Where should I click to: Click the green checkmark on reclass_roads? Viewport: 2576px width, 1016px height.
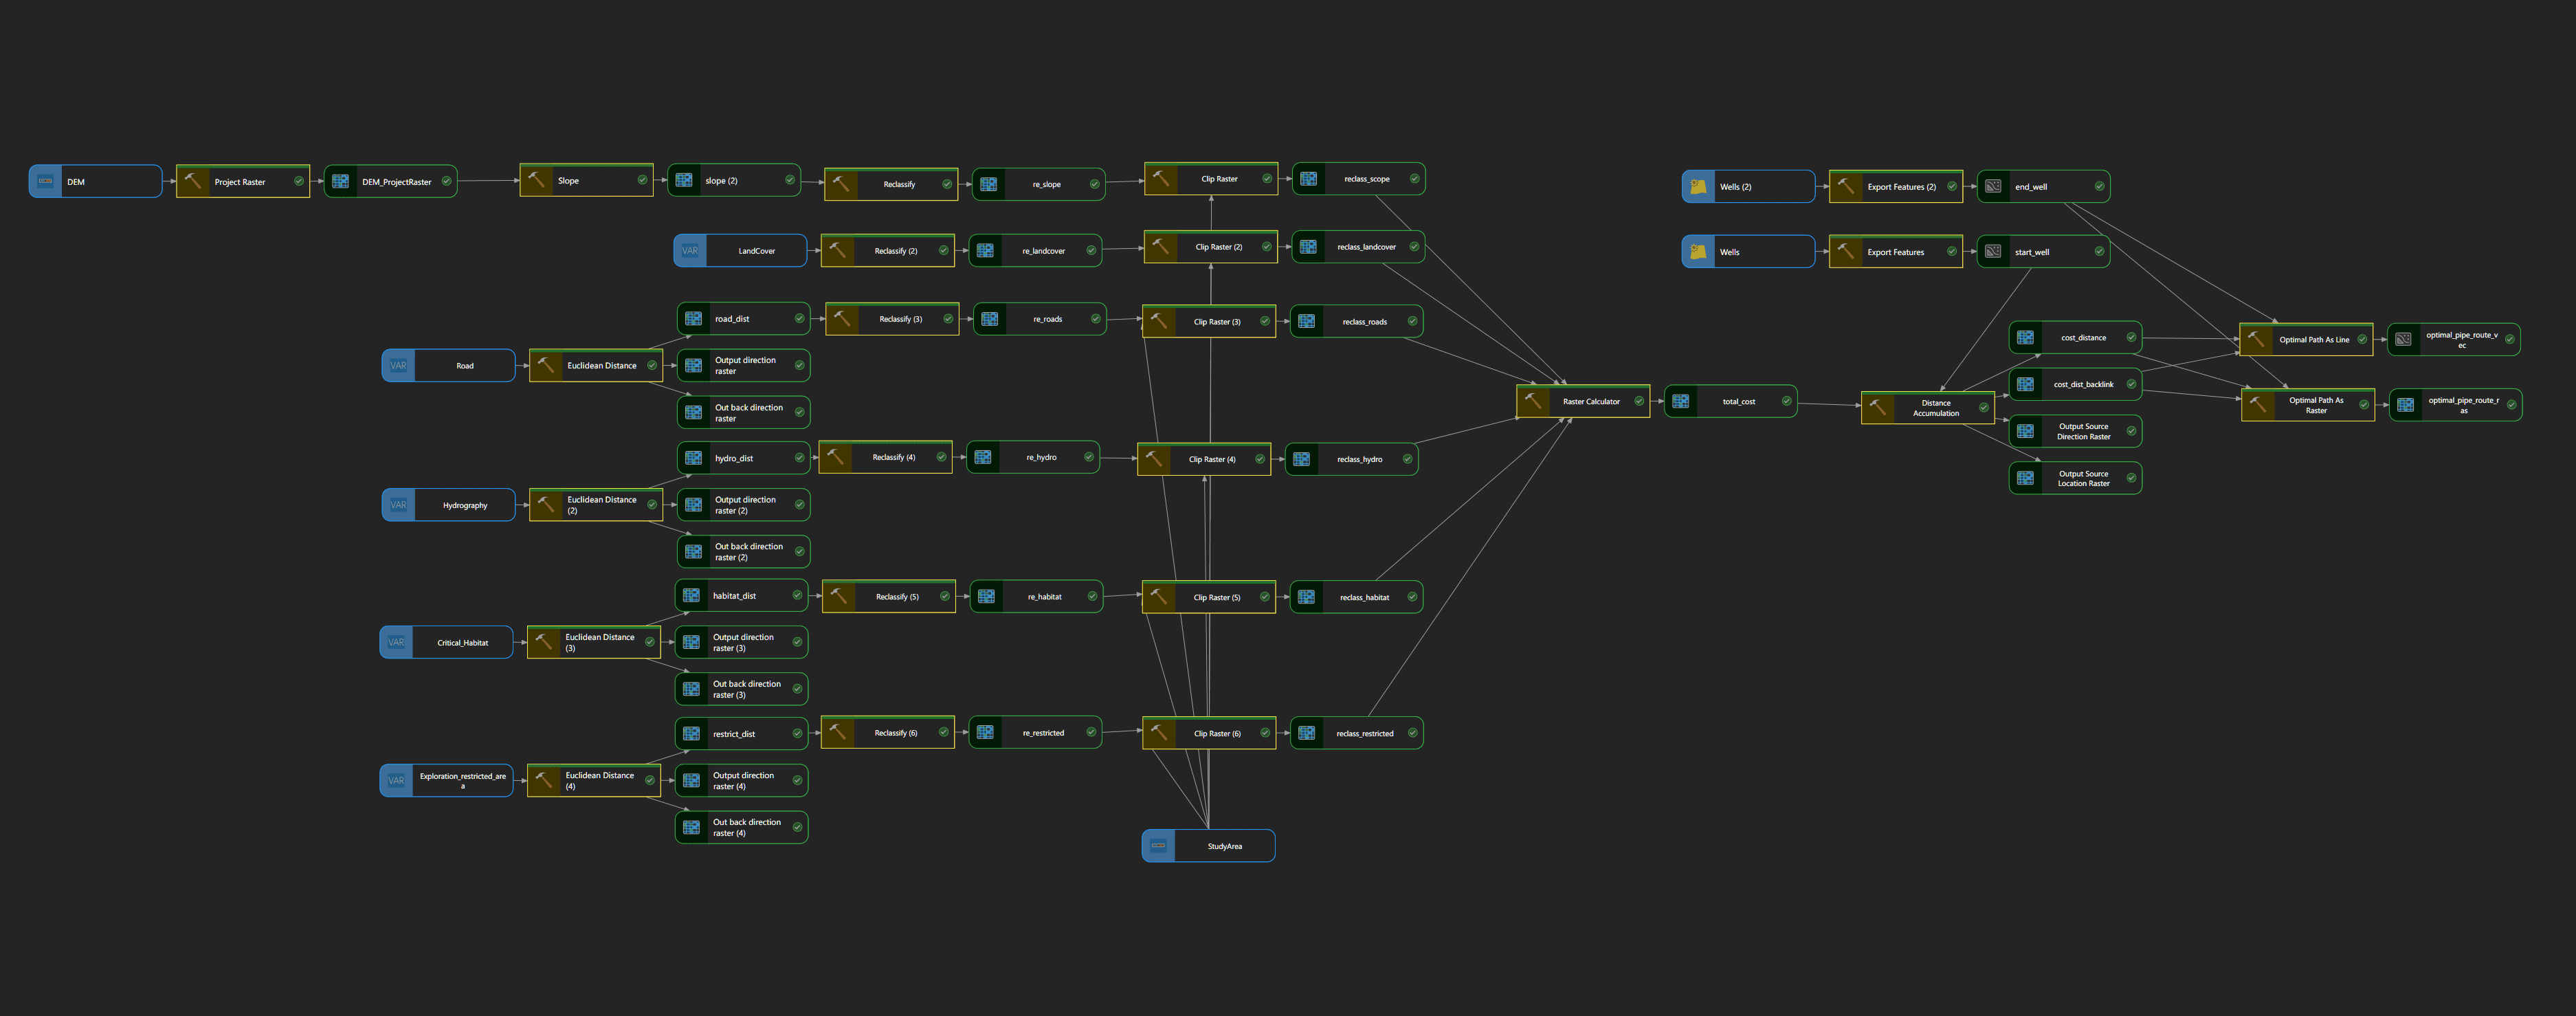[x=1412, y=321]
